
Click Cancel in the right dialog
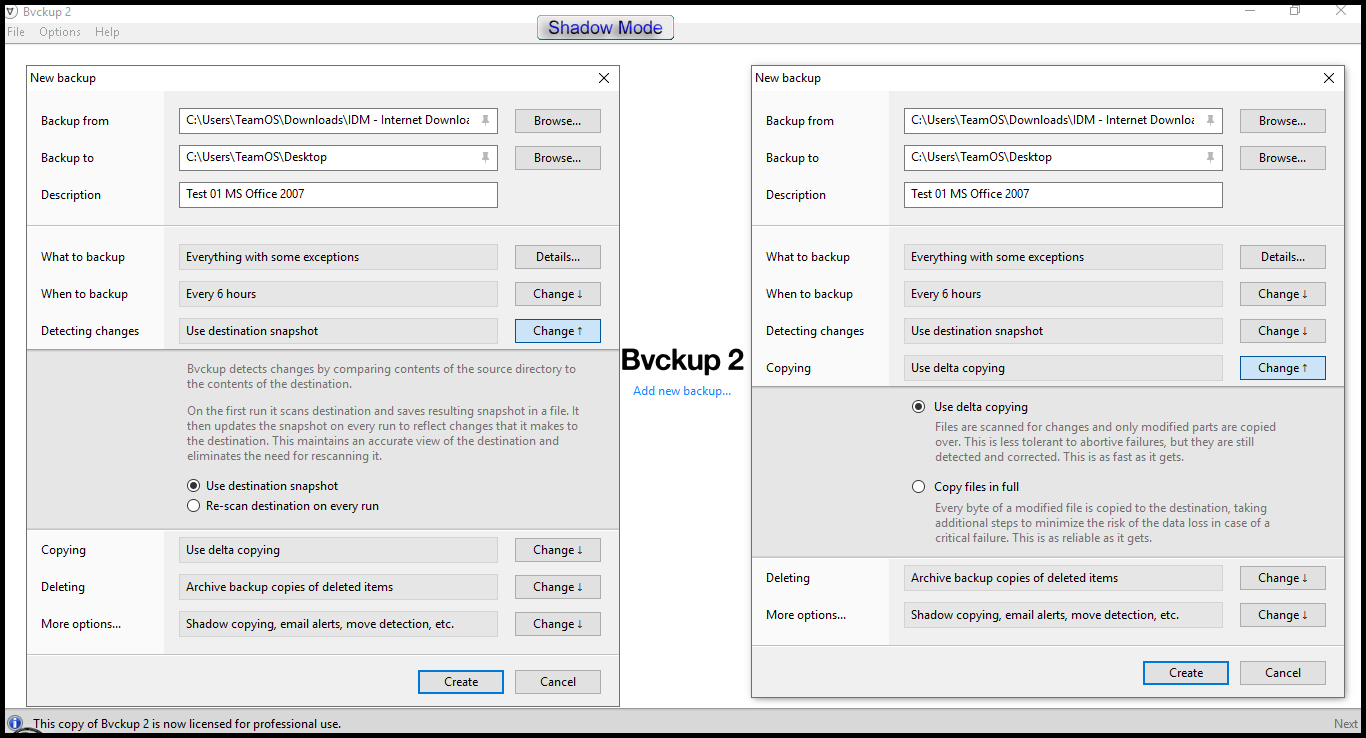tap(1283, 673)
